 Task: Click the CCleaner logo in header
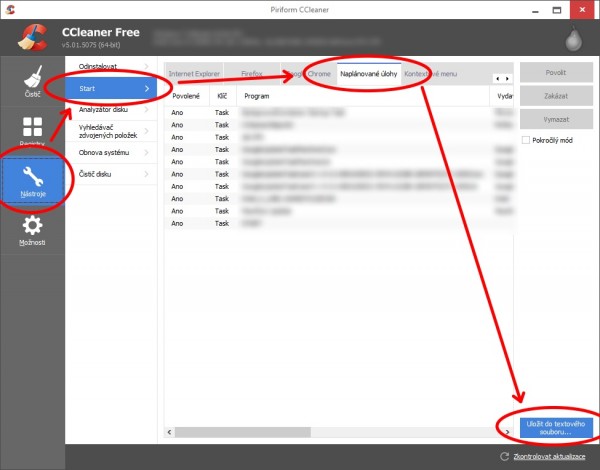tap(33, 36)
